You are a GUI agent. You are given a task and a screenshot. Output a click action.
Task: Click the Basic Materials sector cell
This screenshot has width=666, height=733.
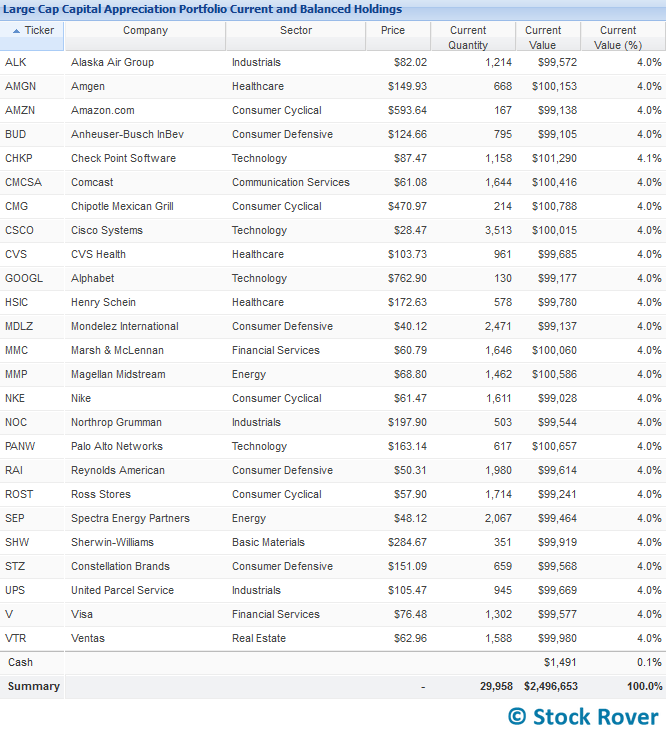coord(268,542)
